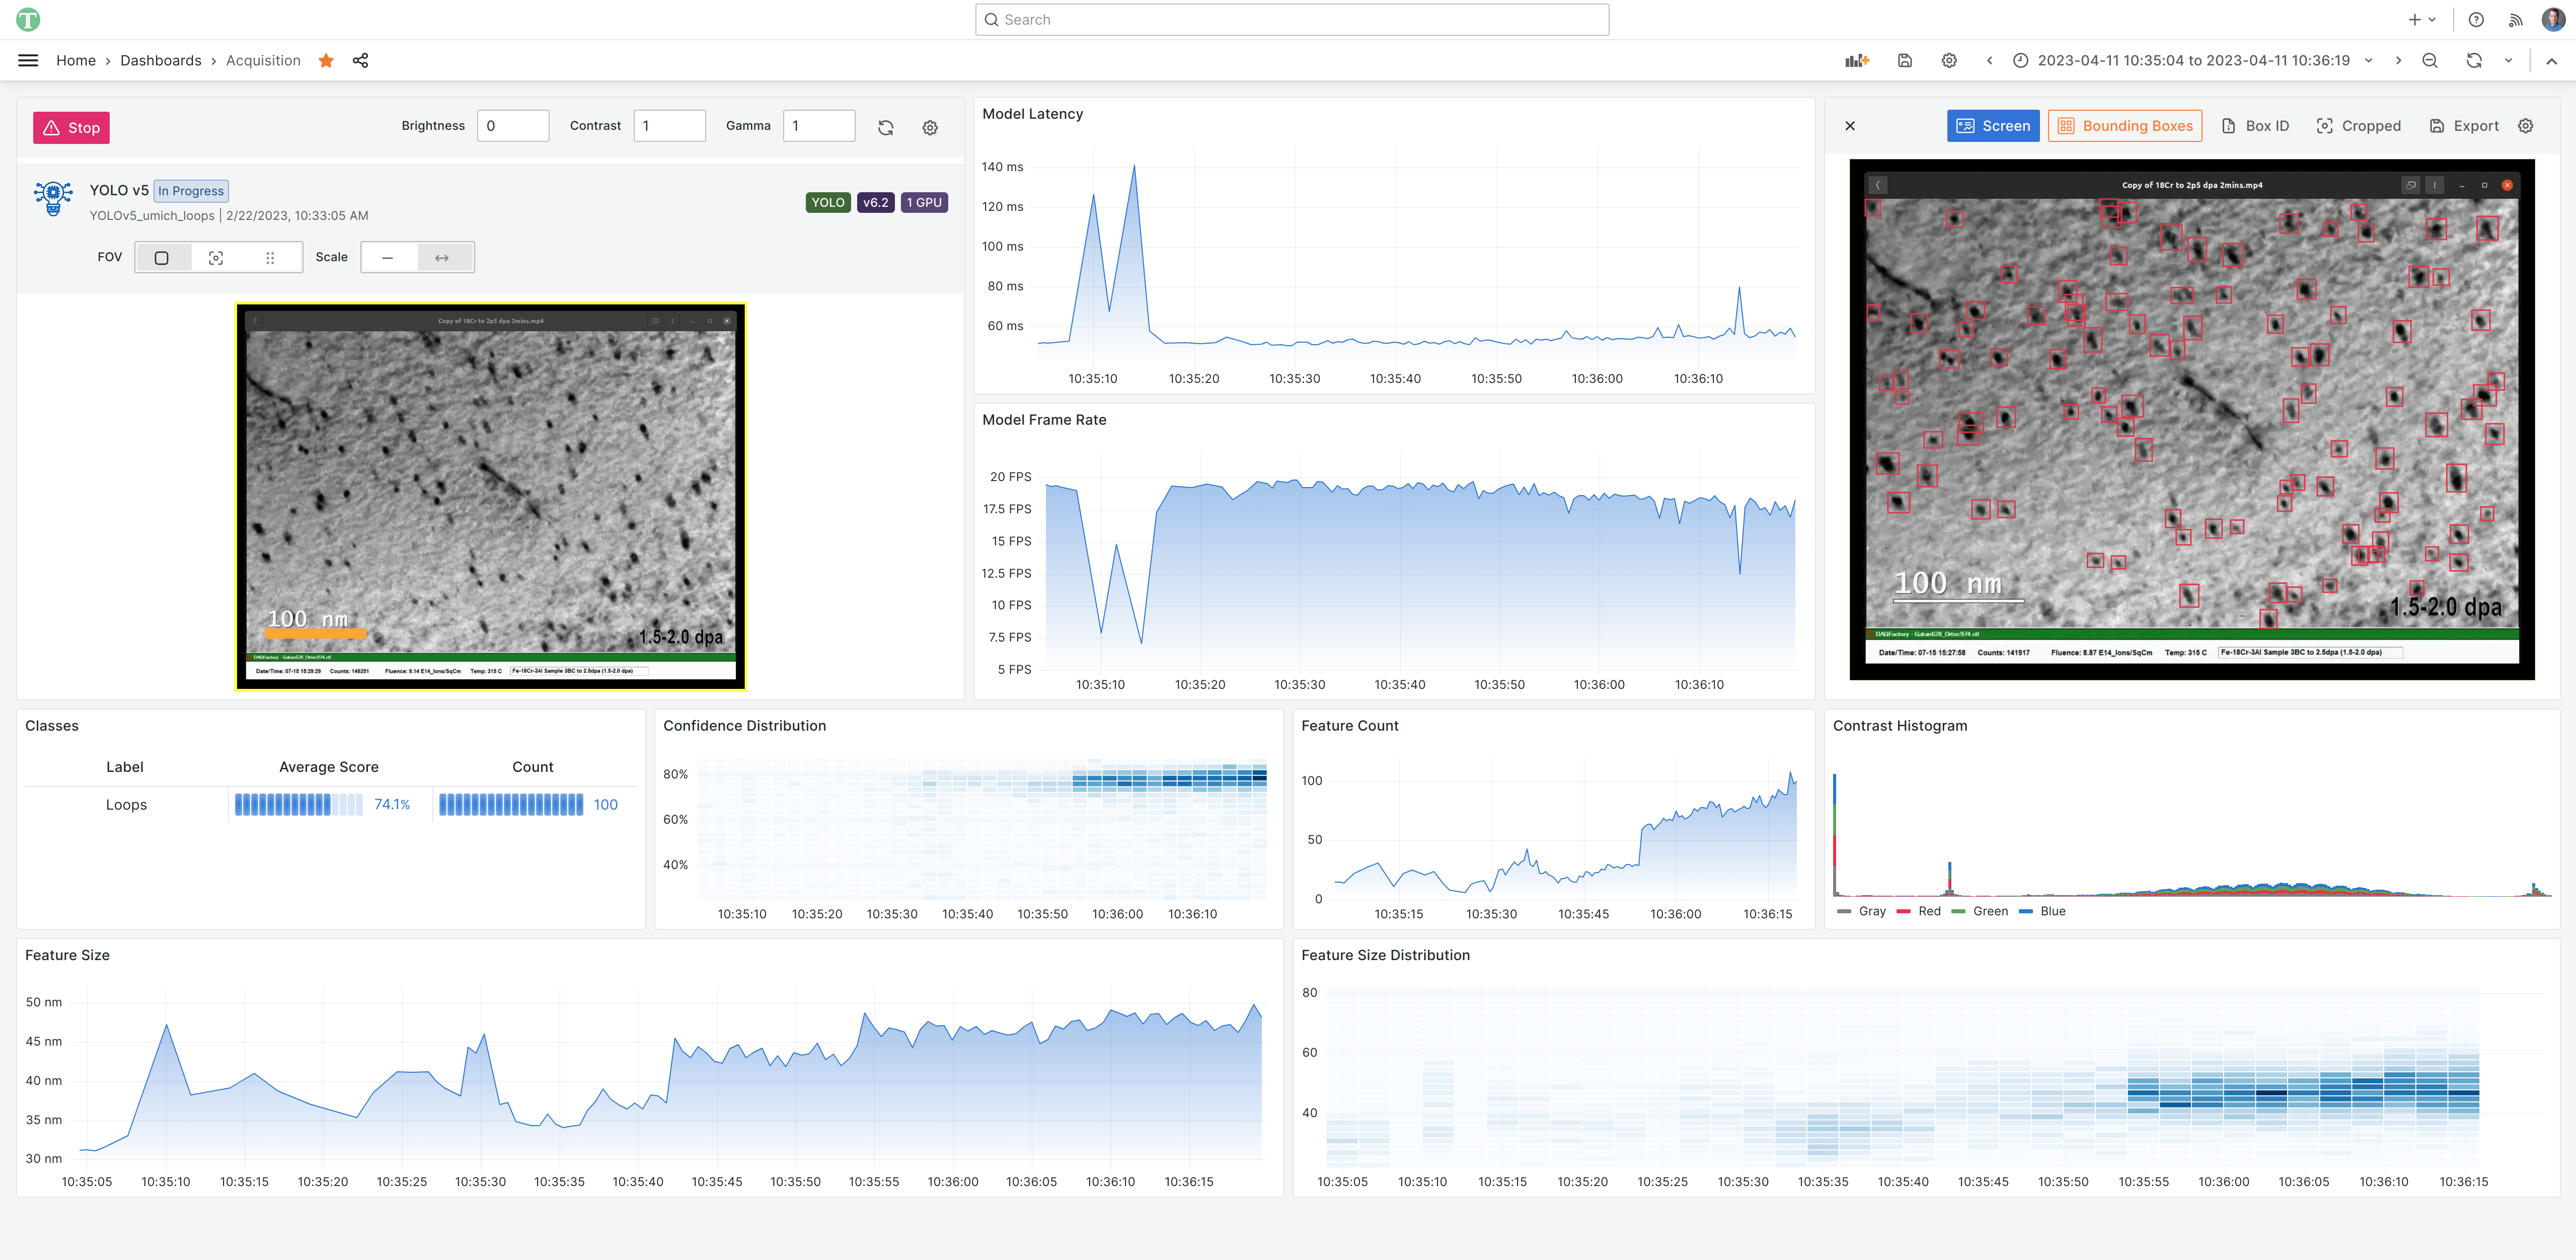The width and height of the screenshot is (2576, 1260).
Task: Open the refresh interval dropdown arrow
Action: pos(2508,60)
